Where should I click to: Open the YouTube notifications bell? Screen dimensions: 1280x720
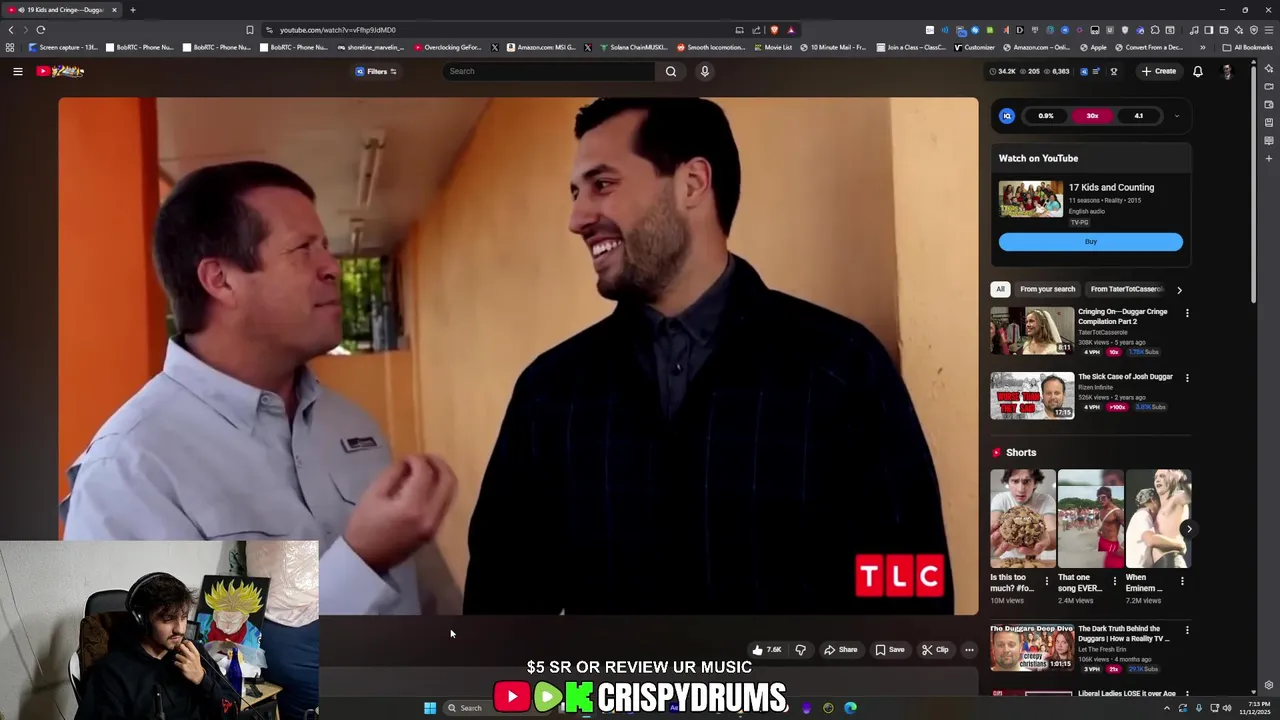tap(1197, 71)
